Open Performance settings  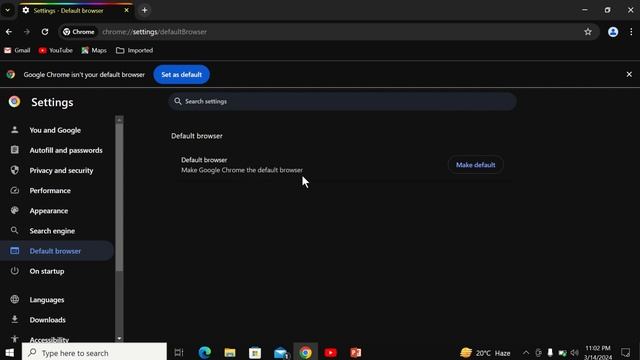57,191
